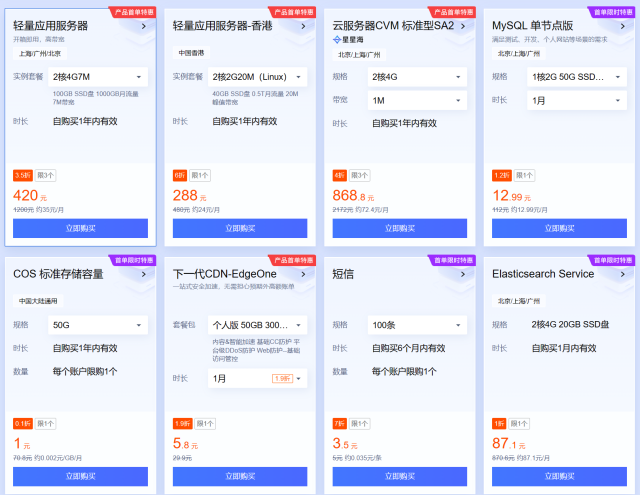Expand 个人版 50GB package dropdown

click(x=258, y=325)
